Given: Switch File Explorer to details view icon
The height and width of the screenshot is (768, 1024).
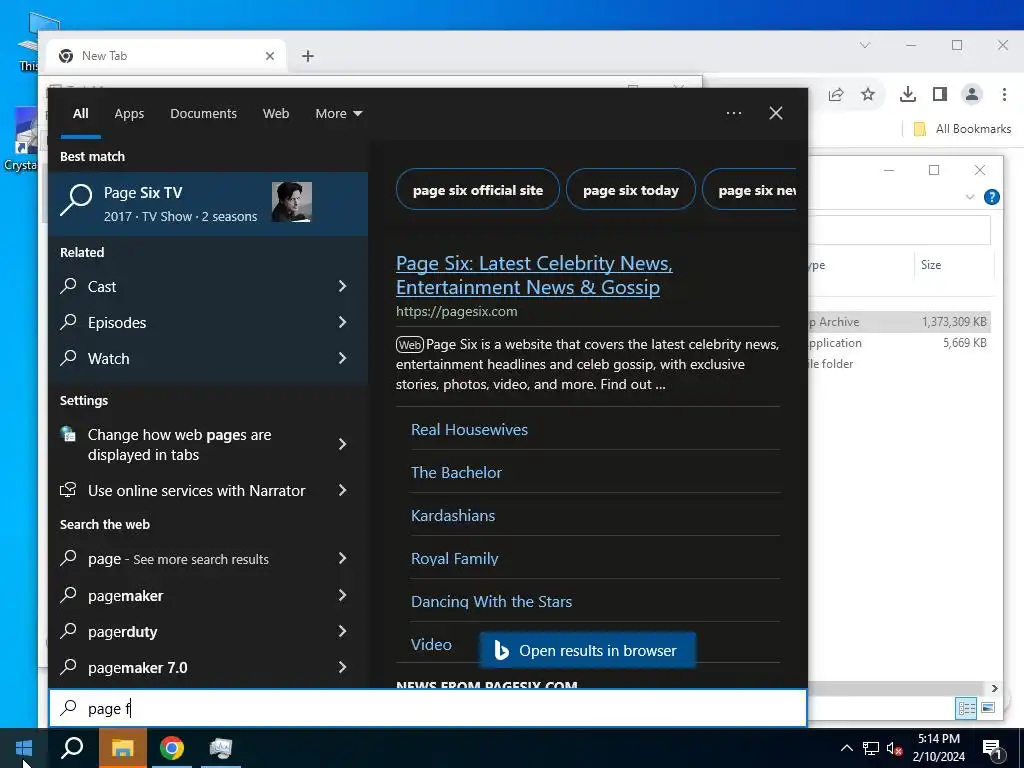Looking at the screenshot, I should pyautogui.click(x=967, y=708).
